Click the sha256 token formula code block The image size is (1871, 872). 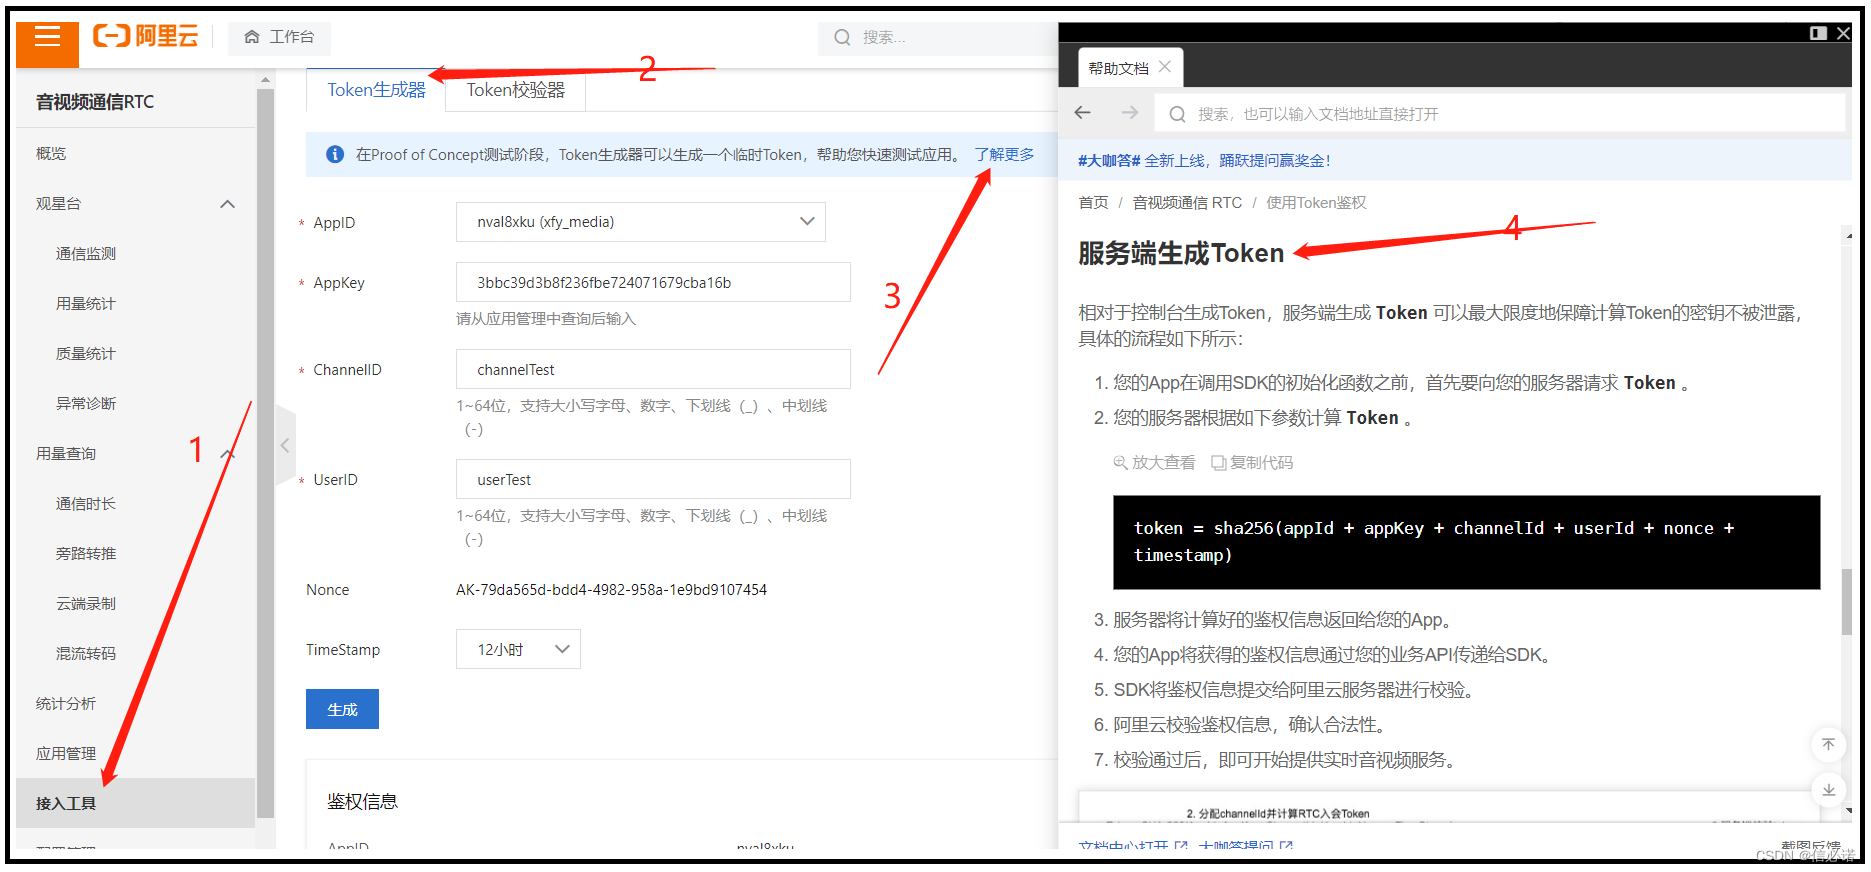tap(1466, 542)
